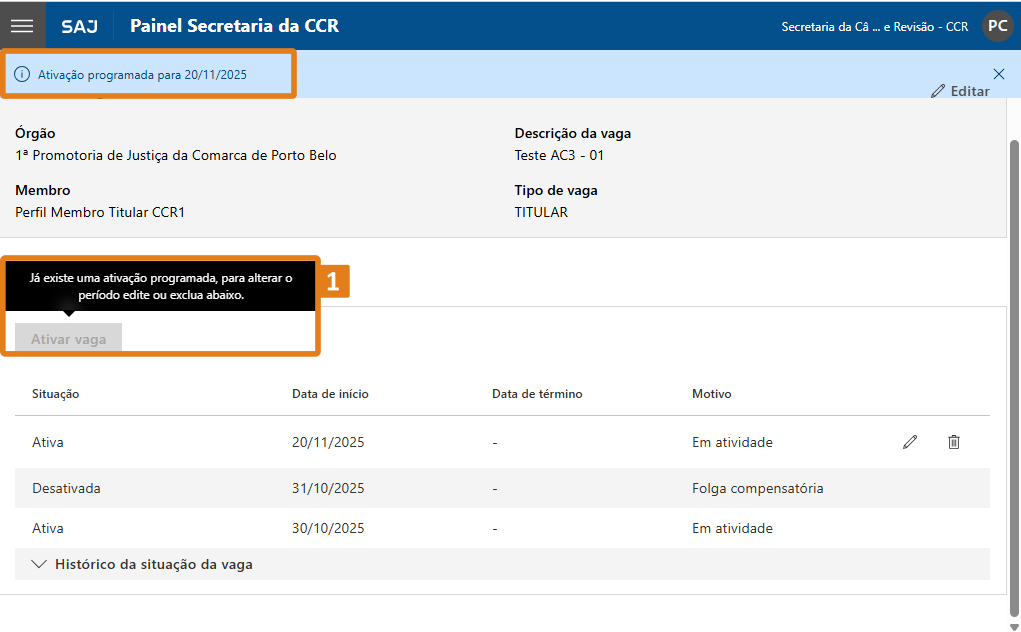The image size is (1021, 632).
Task: Expand Histórico da situação da vaga
Action: tap(153, 564)
